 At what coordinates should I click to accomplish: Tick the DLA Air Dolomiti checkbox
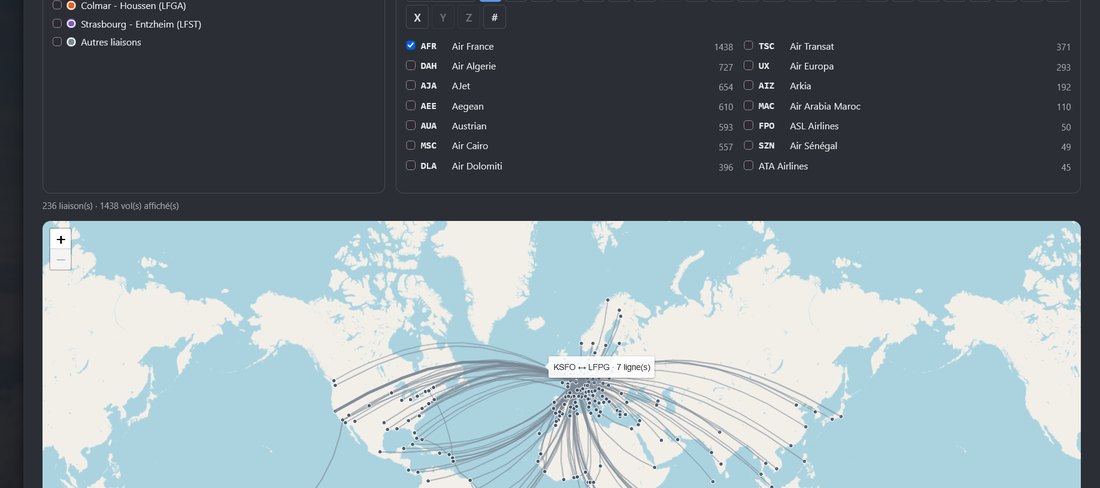click(x=411, y=165)
